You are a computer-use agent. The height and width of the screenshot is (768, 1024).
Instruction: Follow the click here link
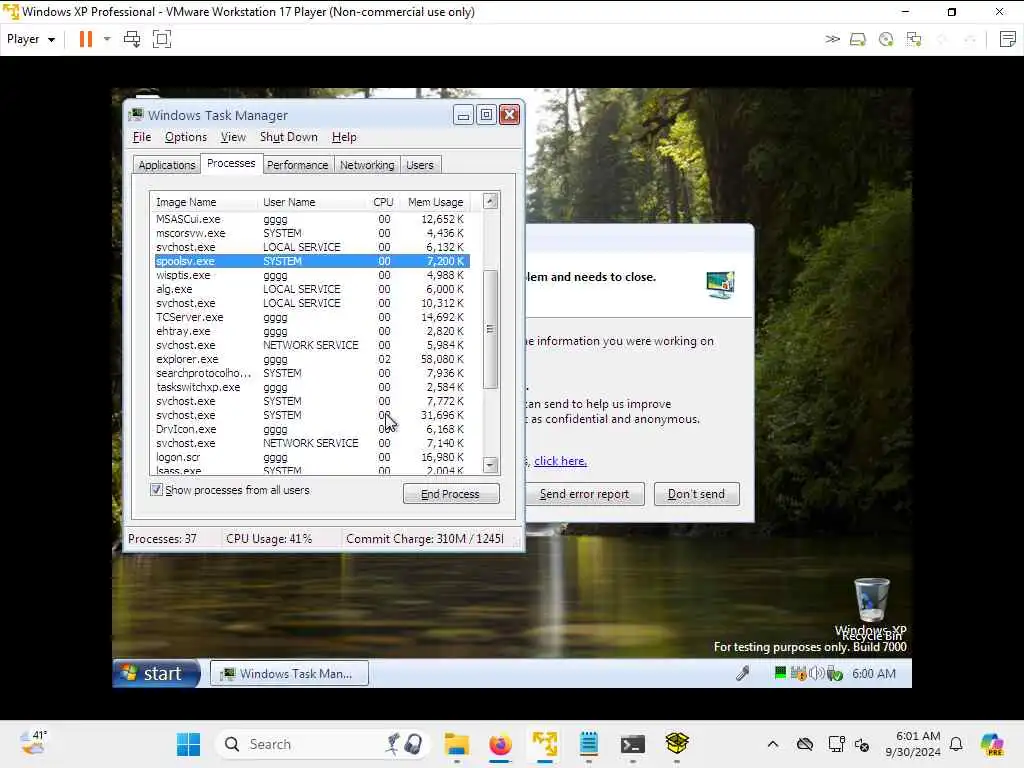(x=560, y=461)
